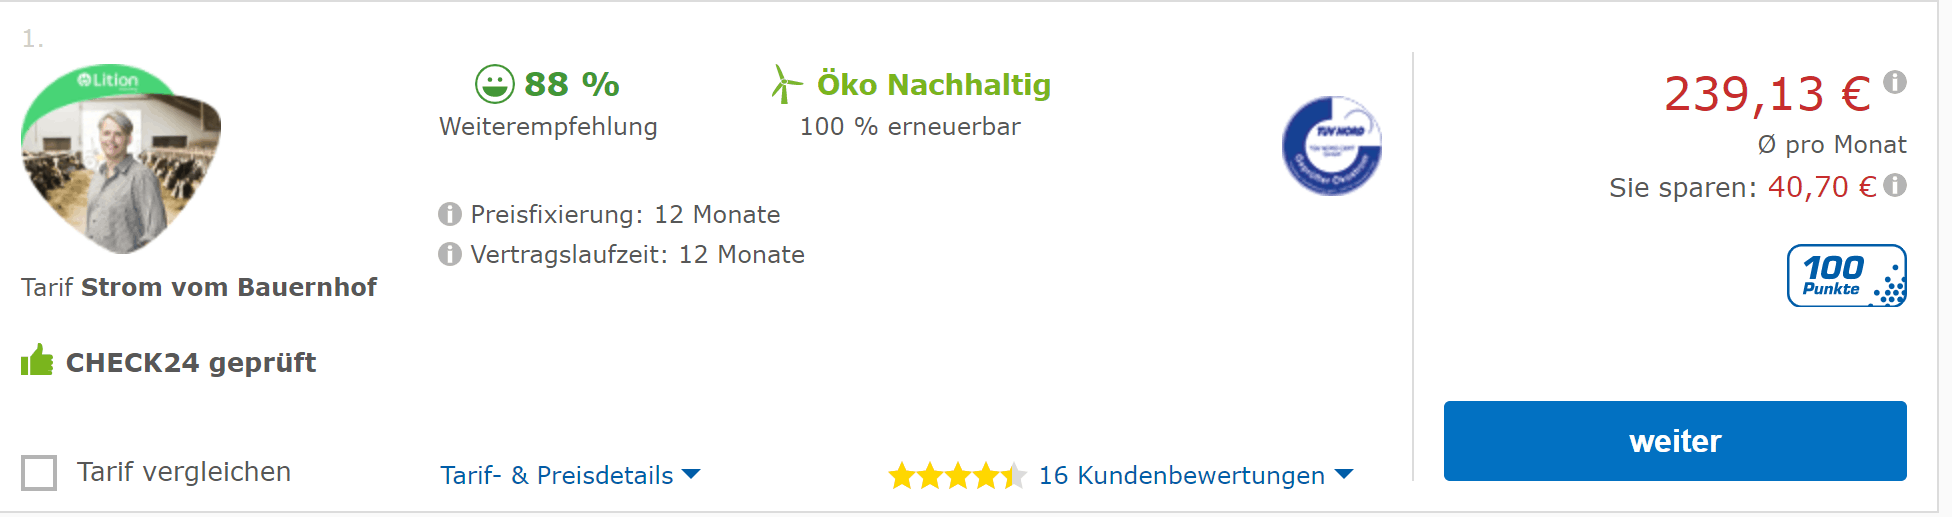Click the wind turbine eco icon
This screenshot has width=1952, height=517.
tap(786, 85)
